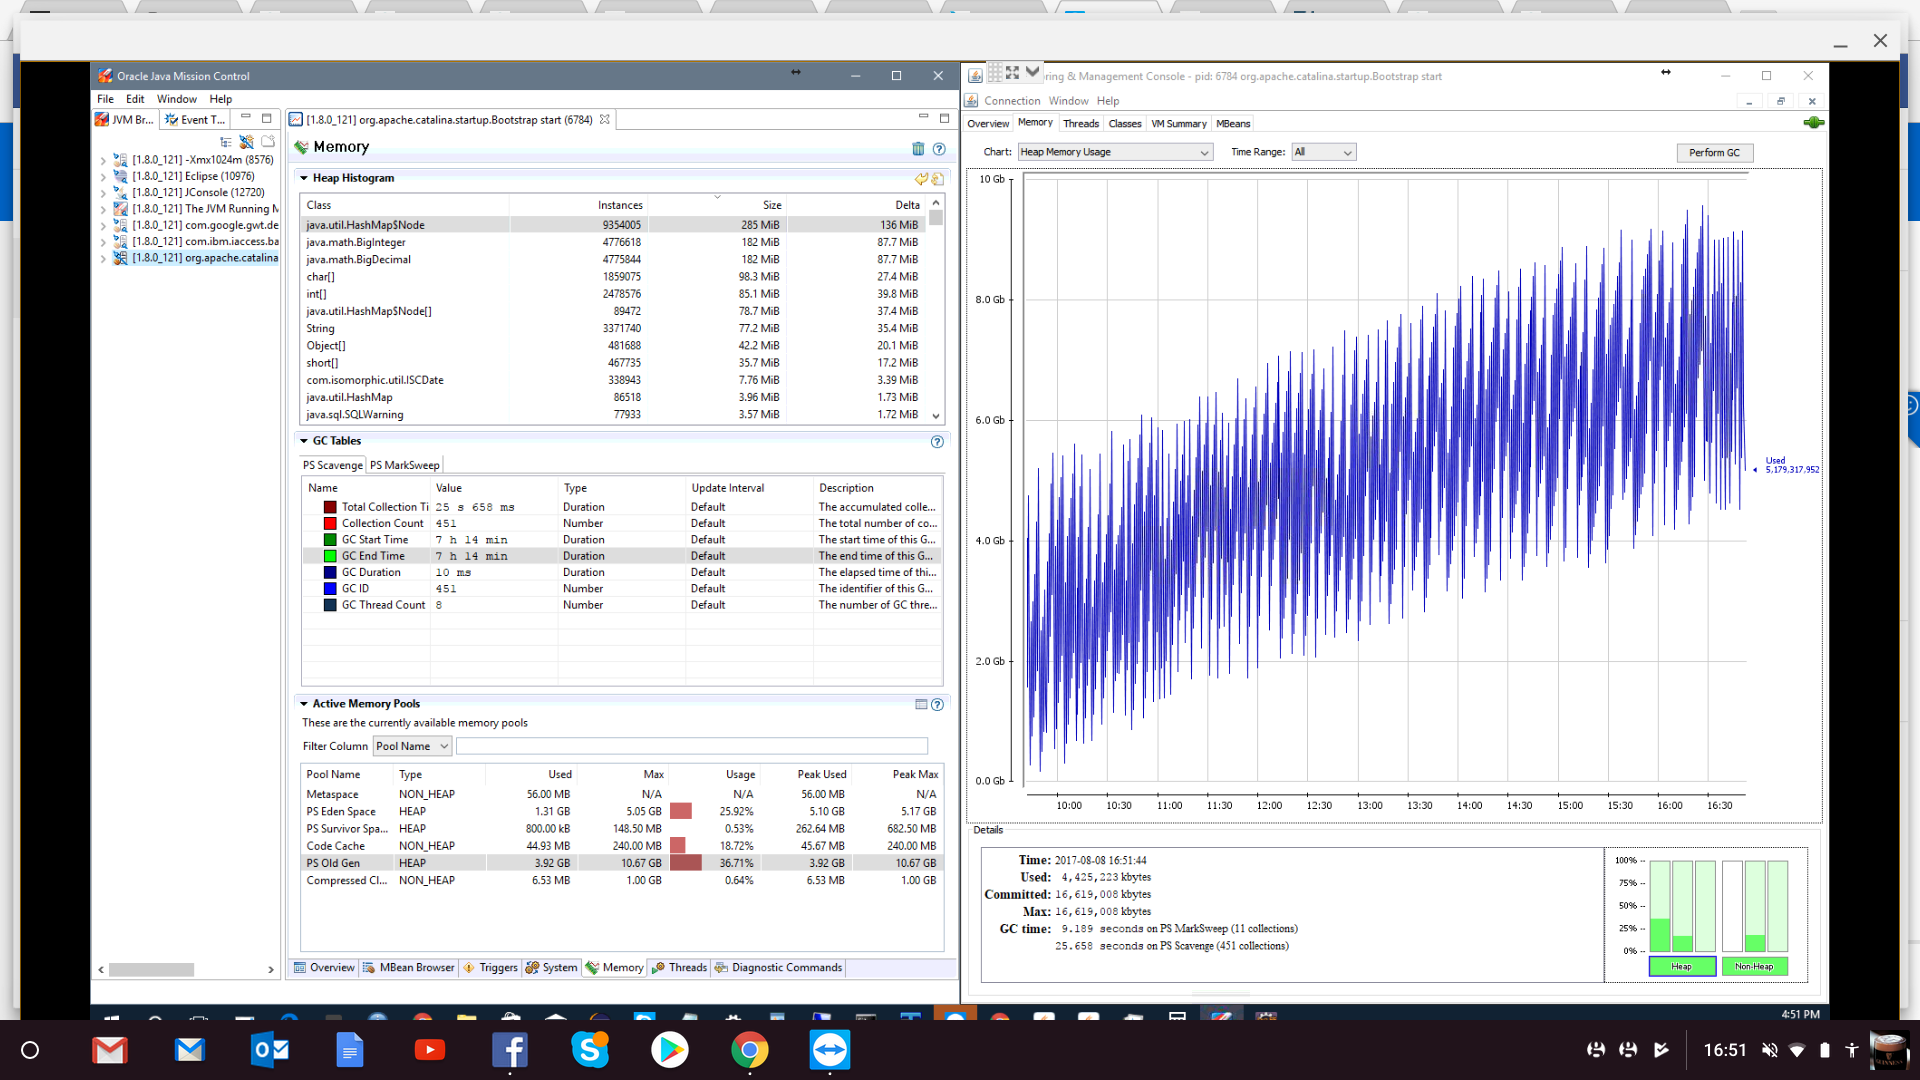Click JConsole green connection status icon

(x=1813, y=123)
